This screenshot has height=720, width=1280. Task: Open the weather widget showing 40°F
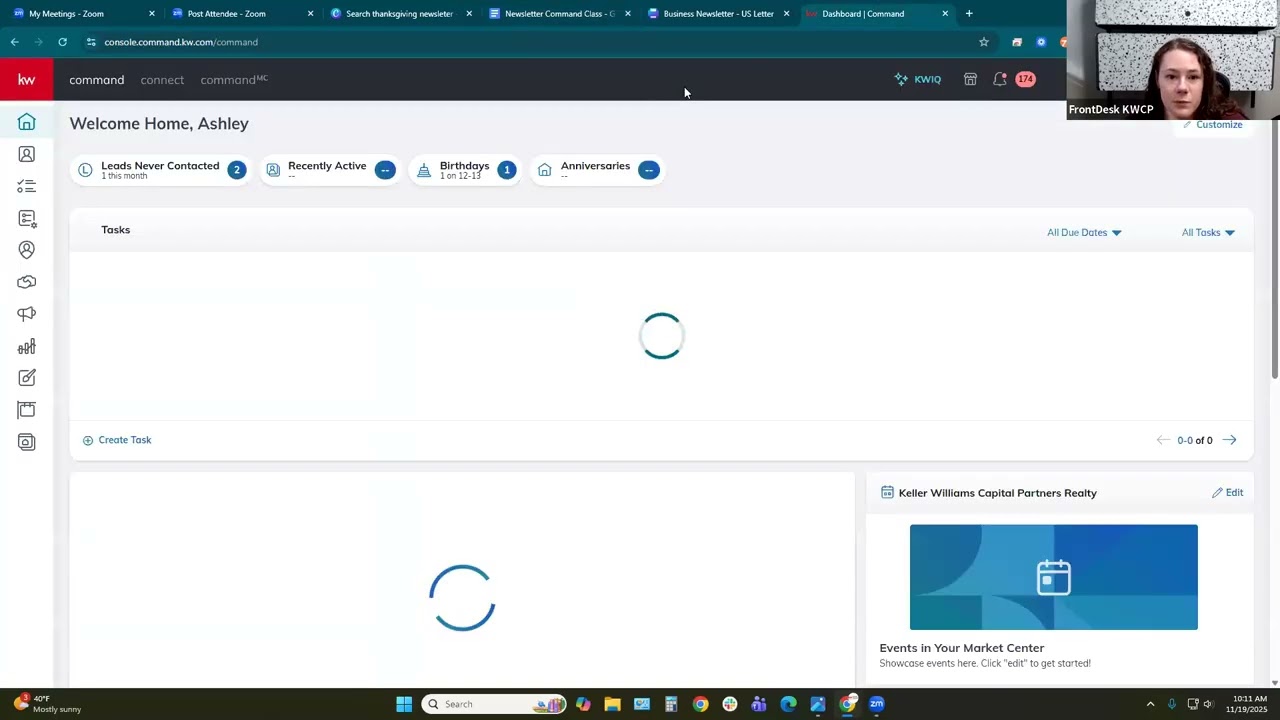pos(48,704)
